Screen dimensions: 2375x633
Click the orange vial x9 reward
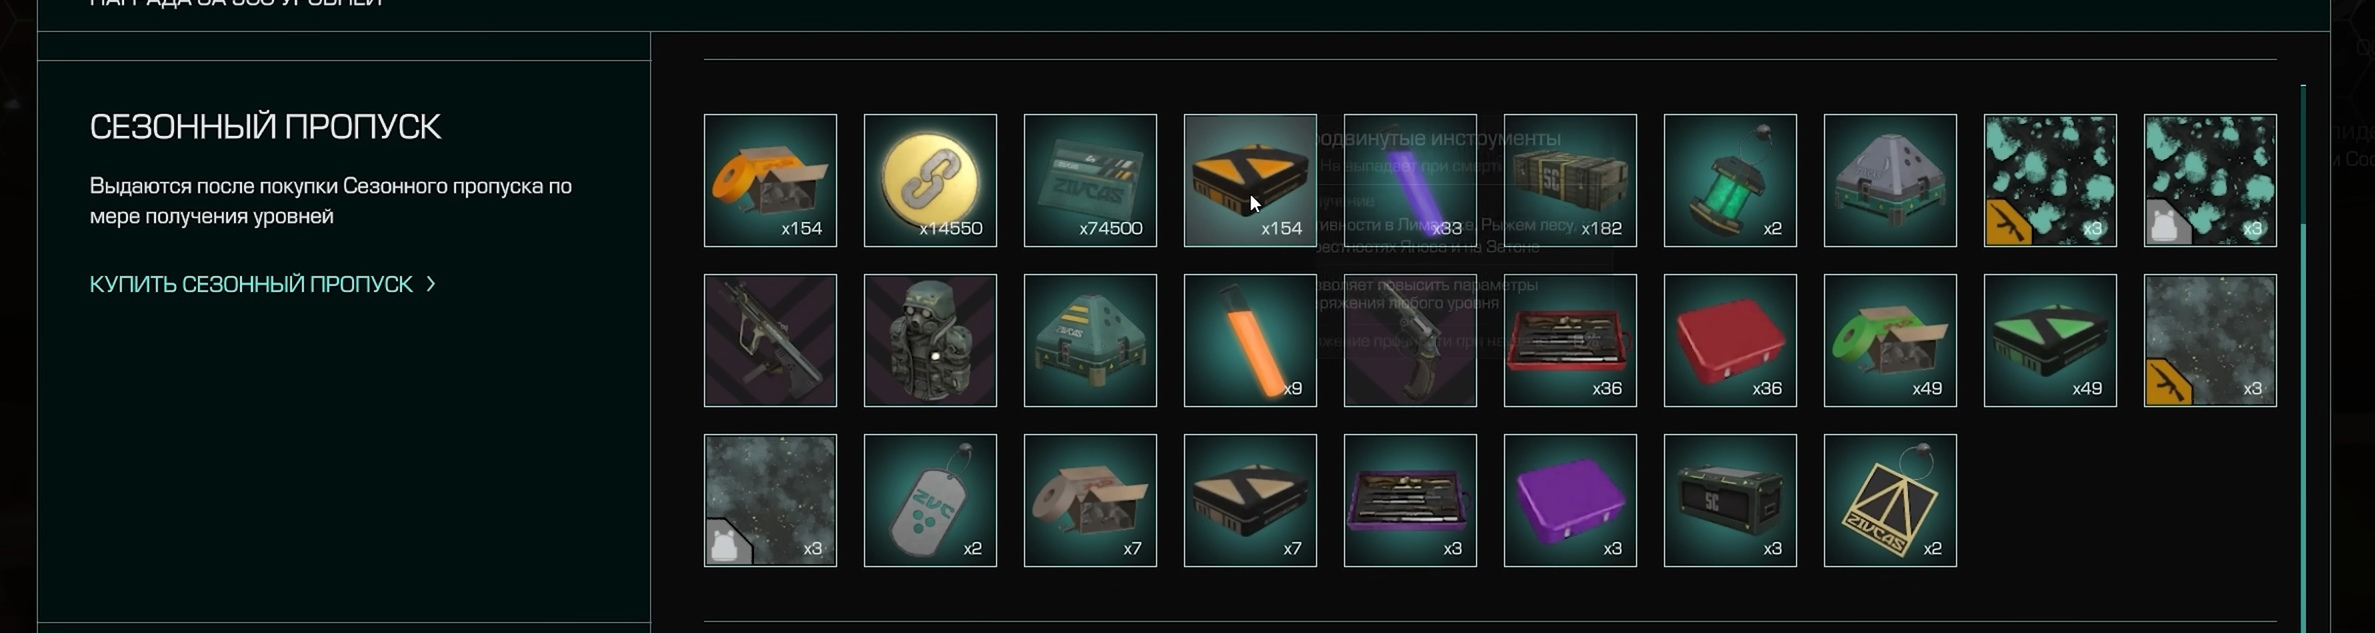click(x=1250, y=340)
